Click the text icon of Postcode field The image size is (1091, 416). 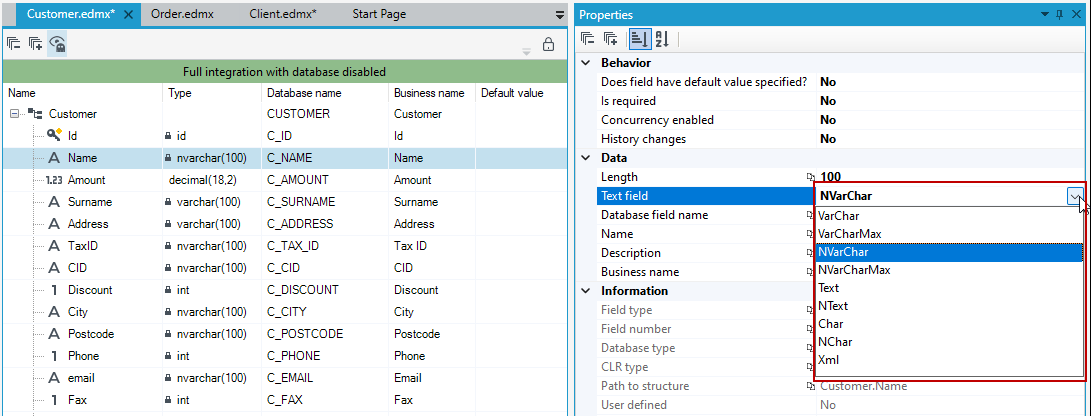(54, 334)
